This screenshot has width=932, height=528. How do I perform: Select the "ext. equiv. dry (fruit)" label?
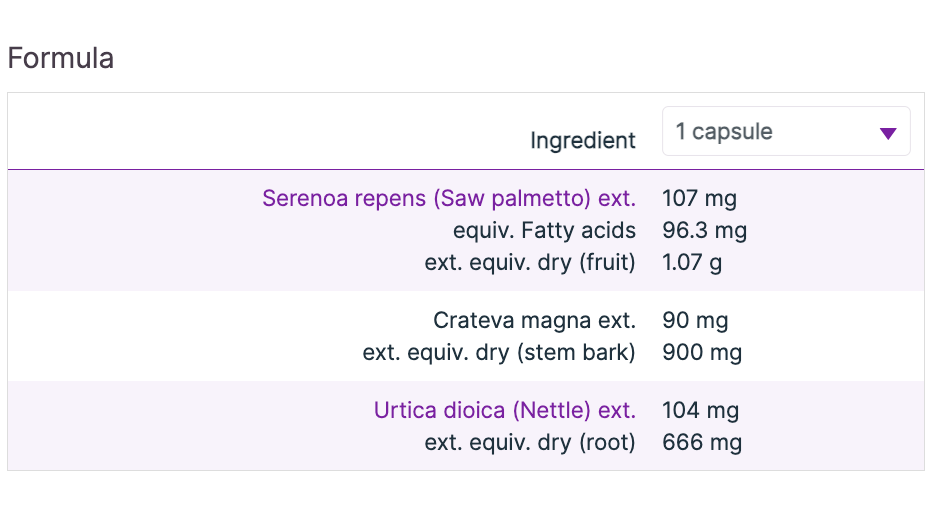530,262
